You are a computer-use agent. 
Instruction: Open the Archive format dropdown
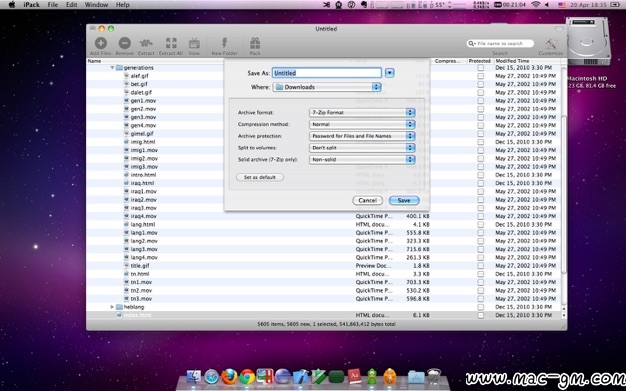point(362,113)
